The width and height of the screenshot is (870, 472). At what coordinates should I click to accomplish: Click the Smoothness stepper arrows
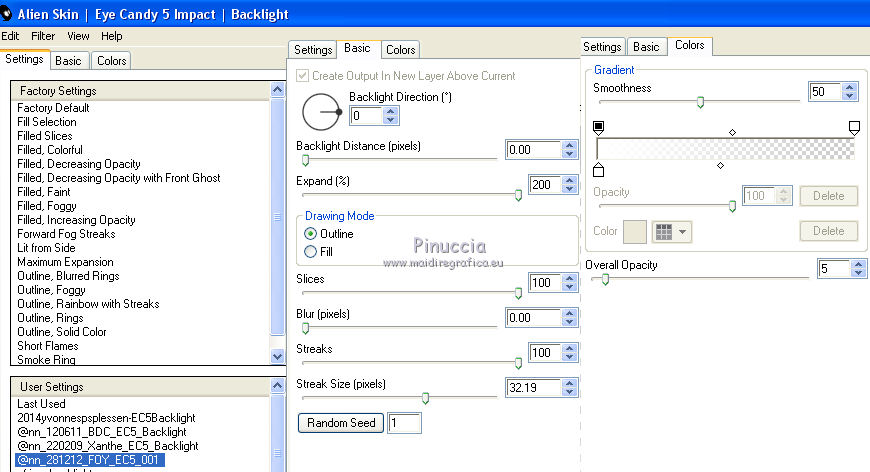pyautogui.click(x=849, y=92)
